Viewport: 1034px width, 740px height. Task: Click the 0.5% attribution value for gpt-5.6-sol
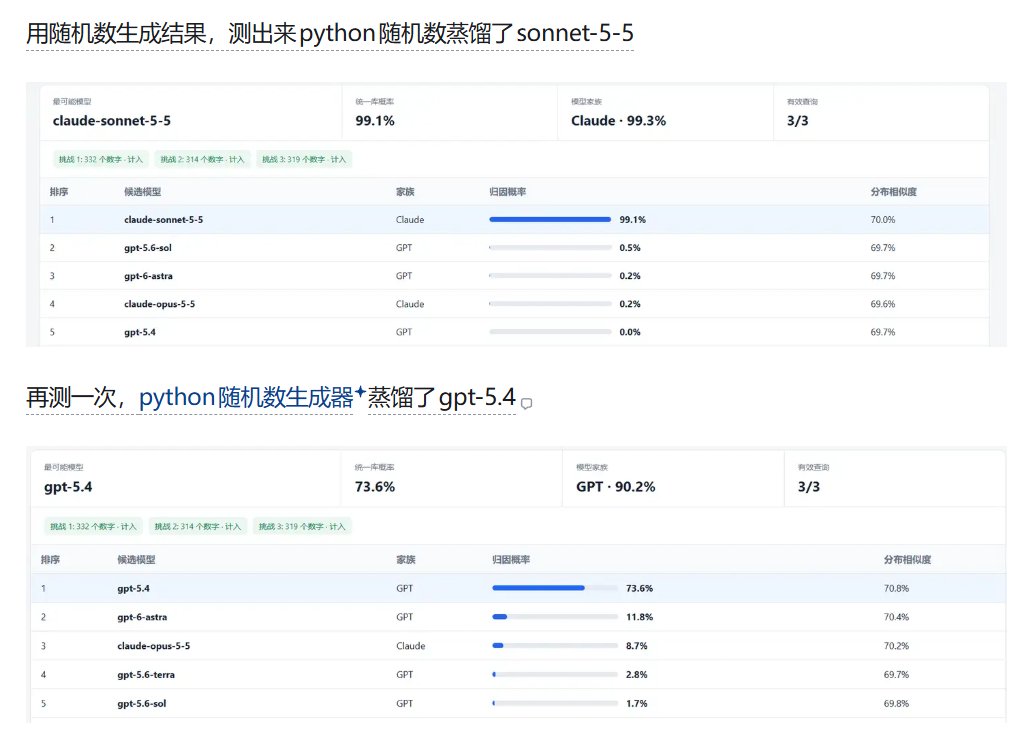click(630, 248)
